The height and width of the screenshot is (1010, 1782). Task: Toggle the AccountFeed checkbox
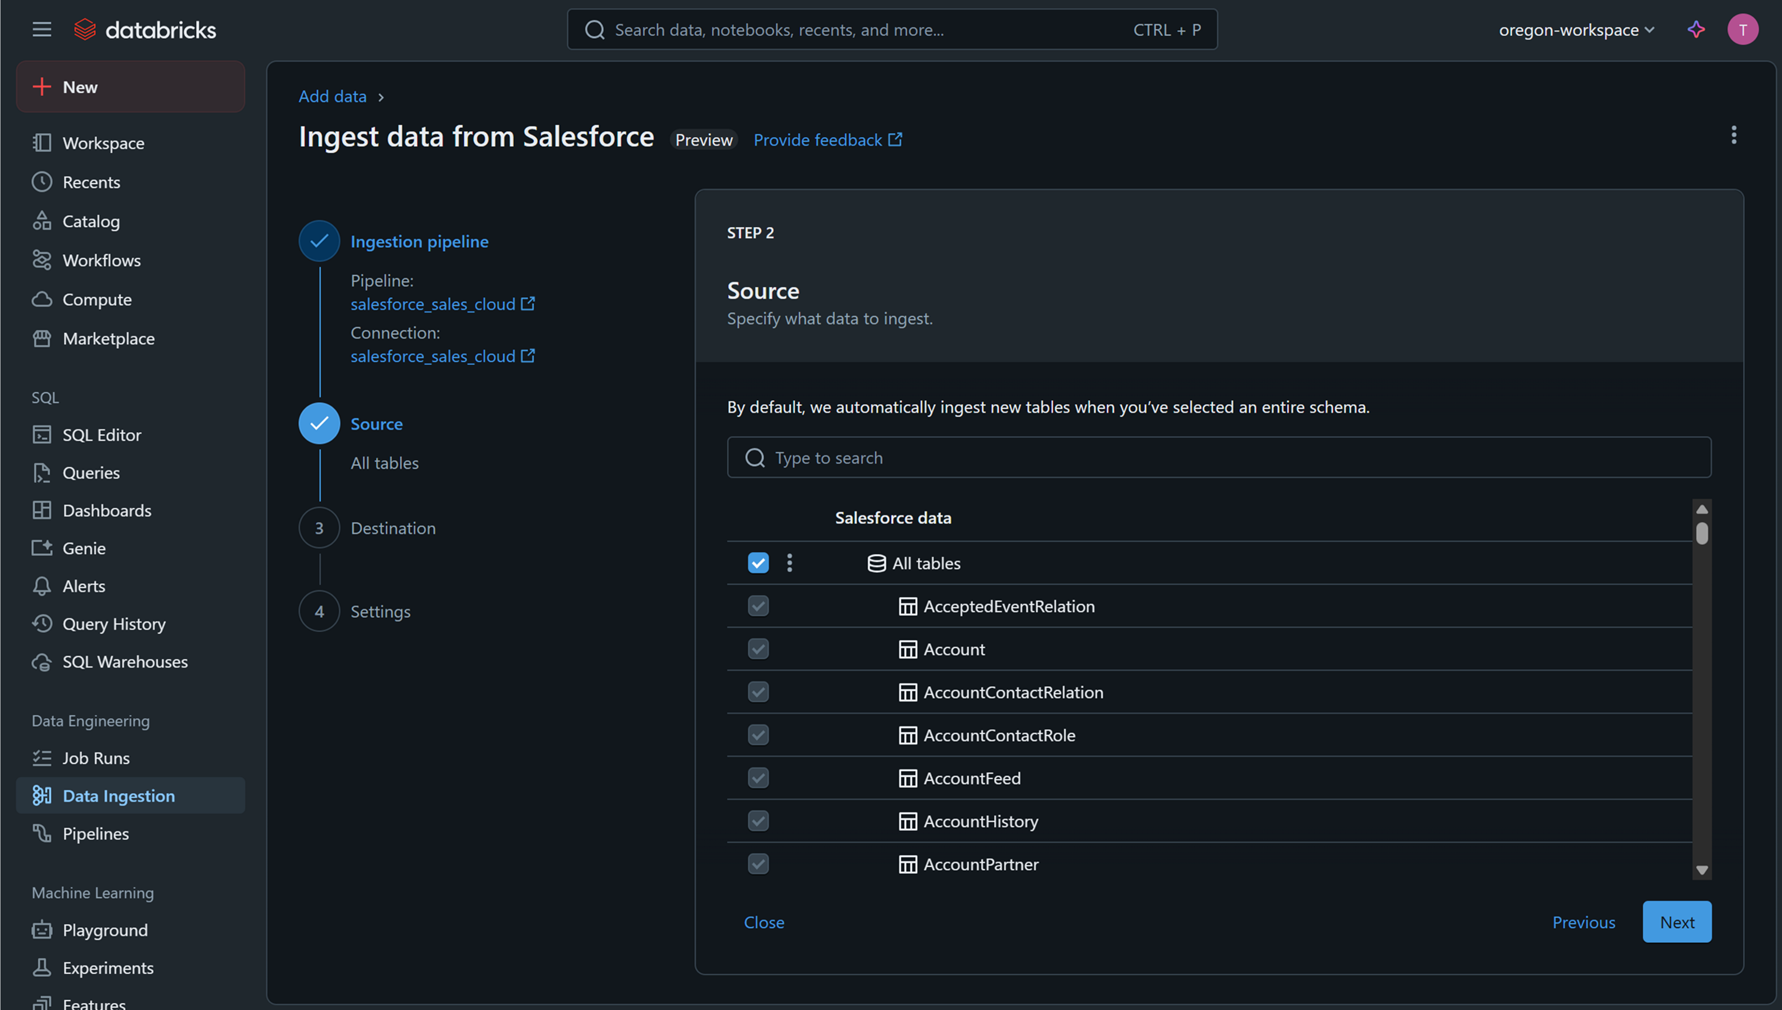[758, 778]
